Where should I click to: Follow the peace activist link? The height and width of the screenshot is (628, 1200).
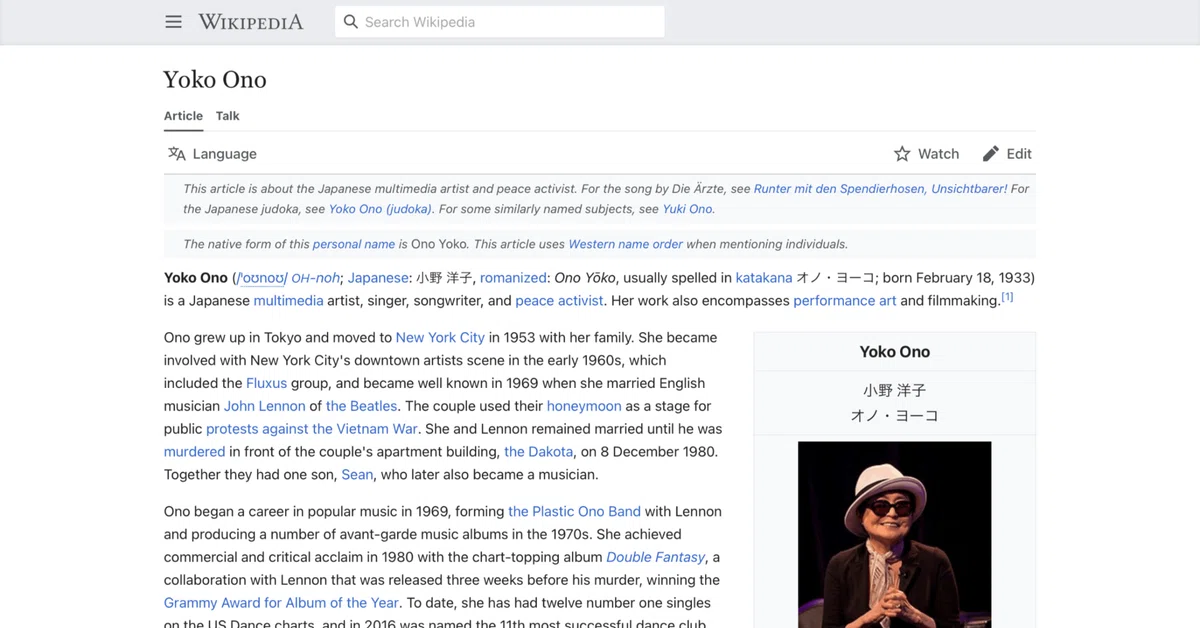point(560,301)
